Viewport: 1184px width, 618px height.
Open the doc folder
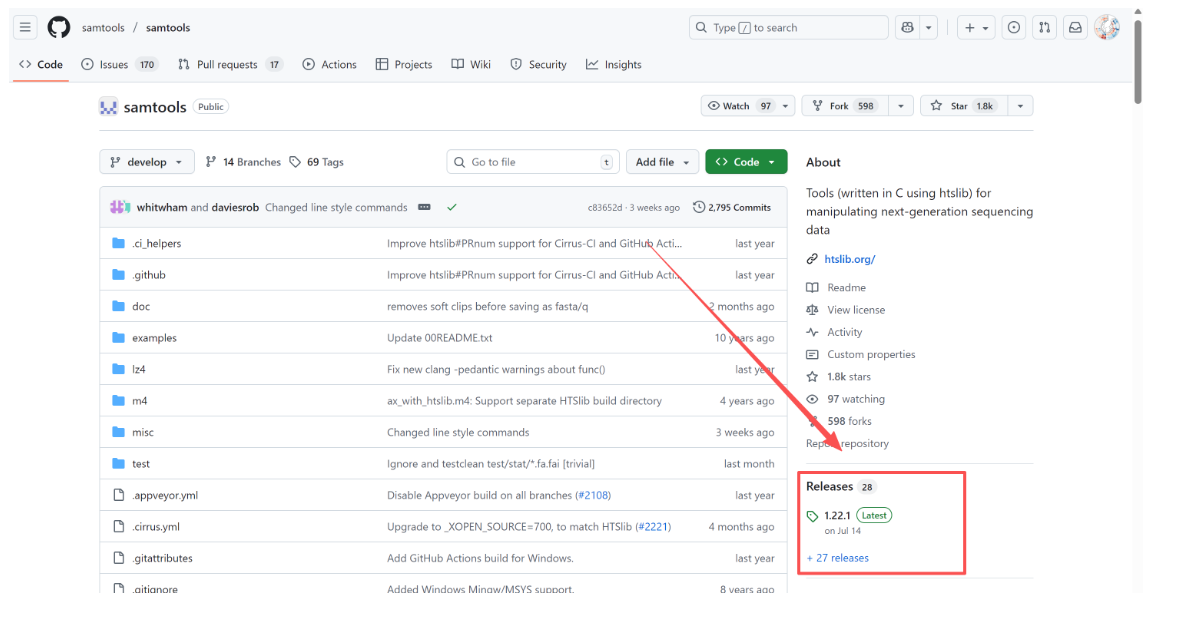point(141,307)
